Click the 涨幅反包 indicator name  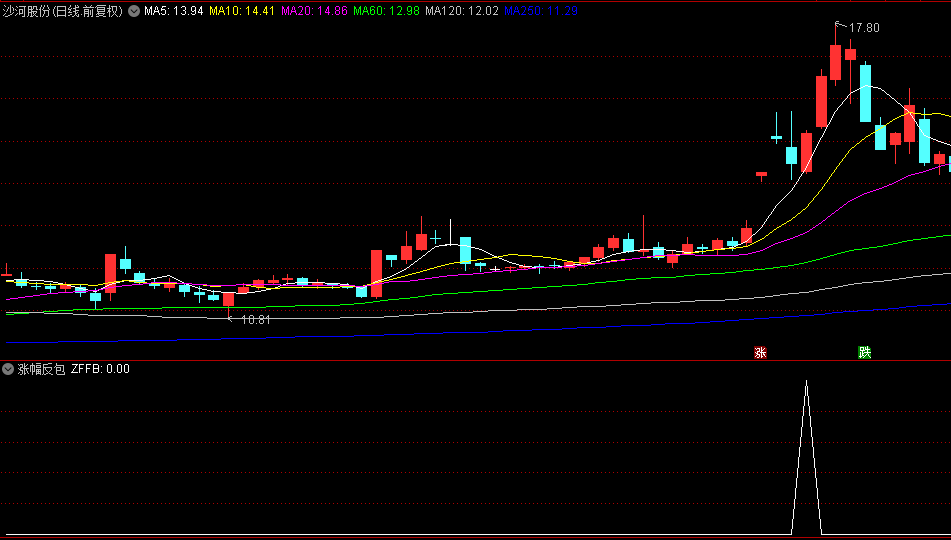pyautogui.click(x=41, y=369)
